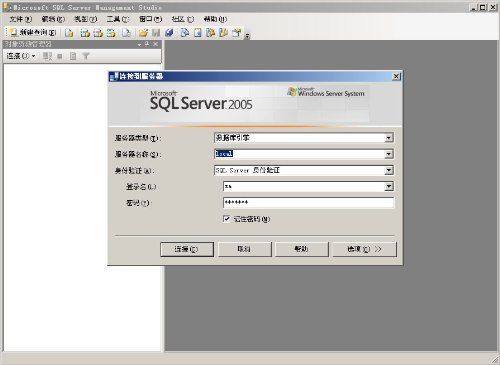Toggle the Remember password (记住密码) checkbox
Screen dimensions: 500x365
(227, 219)
